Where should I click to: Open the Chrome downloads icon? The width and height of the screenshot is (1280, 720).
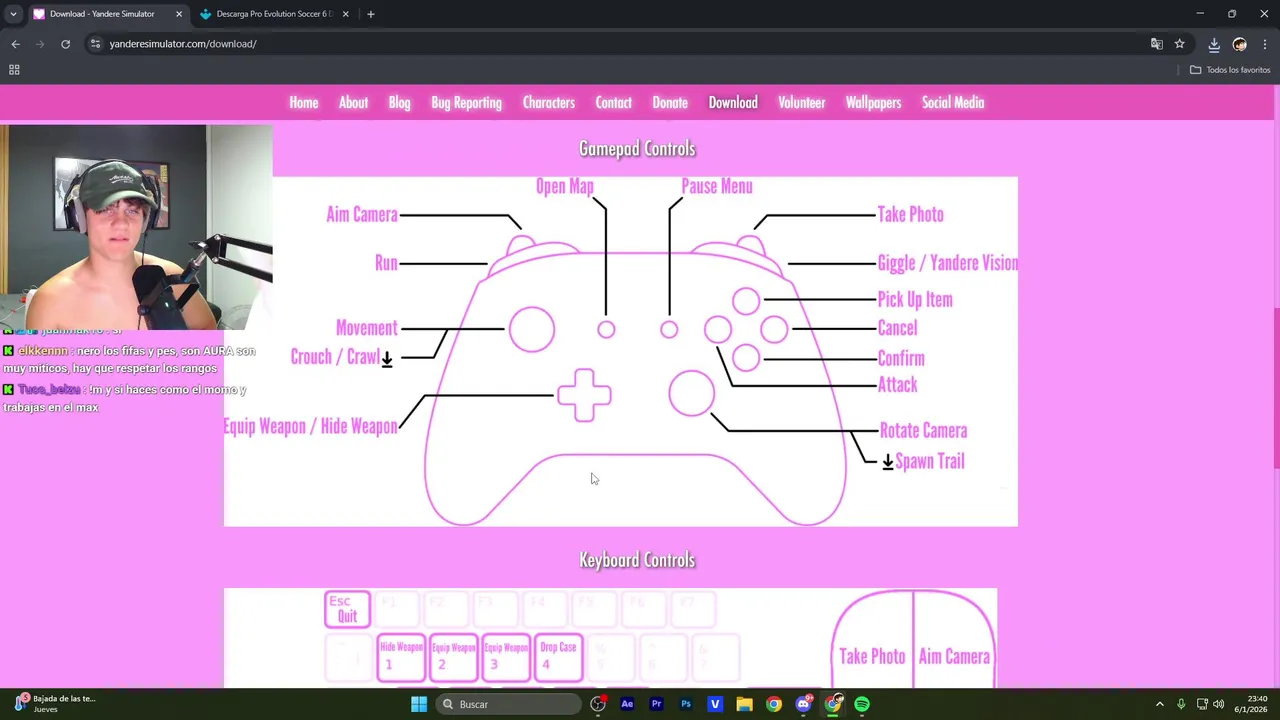tap(1214, 44)
